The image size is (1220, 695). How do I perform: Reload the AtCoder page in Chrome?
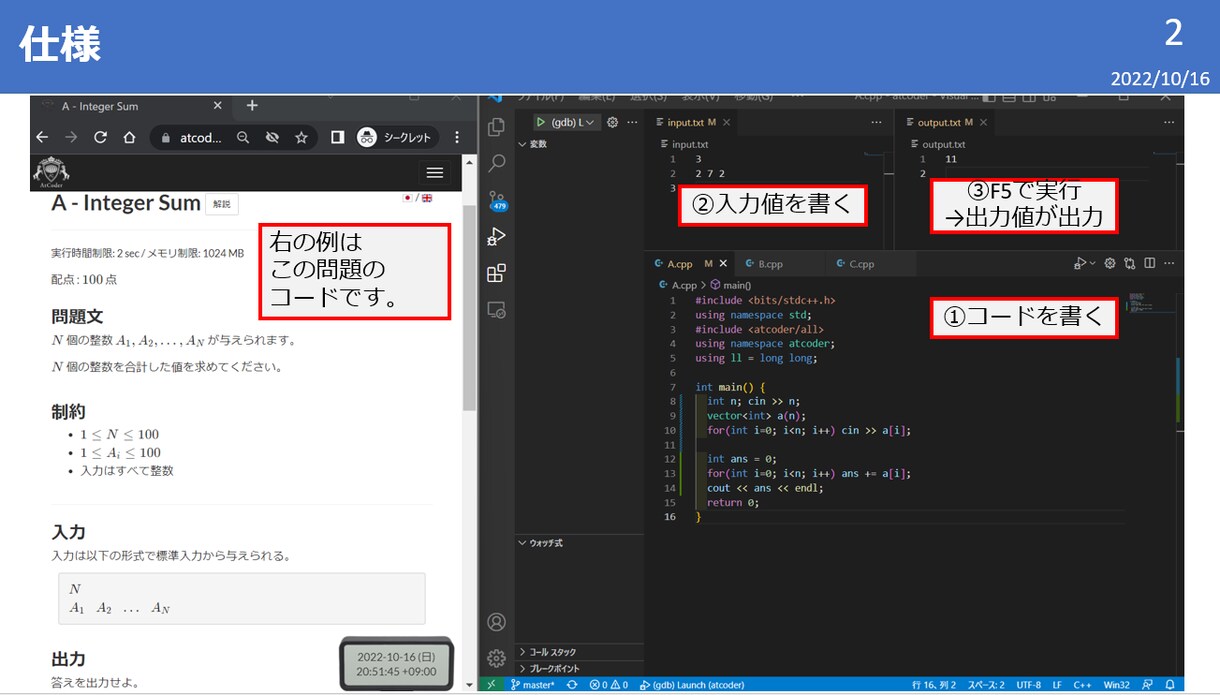(x=100, y=137)
